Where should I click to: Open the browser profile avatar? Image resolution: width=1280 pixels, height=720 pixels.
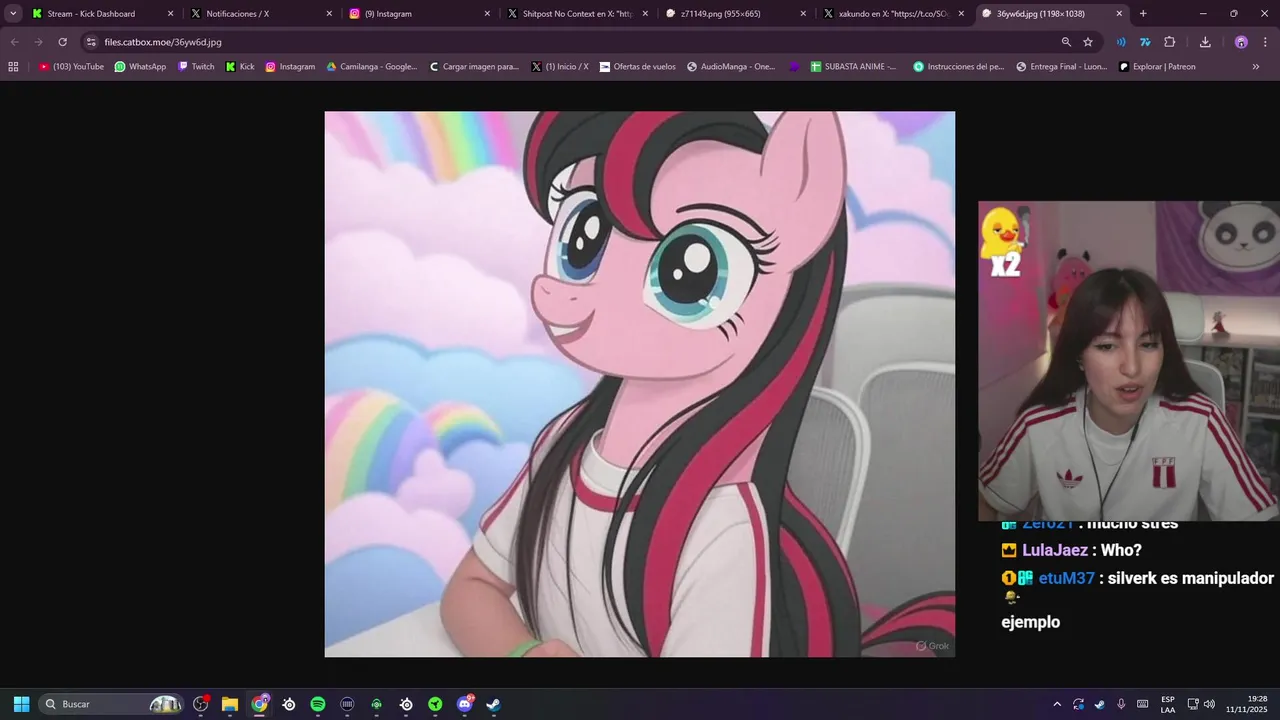click(1241, 42)
